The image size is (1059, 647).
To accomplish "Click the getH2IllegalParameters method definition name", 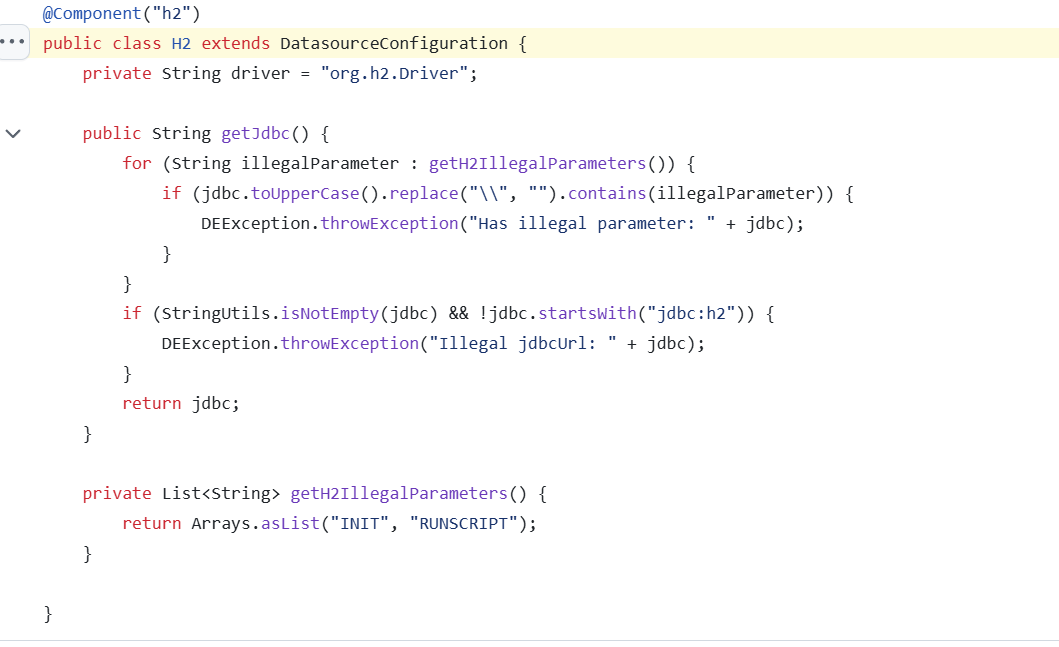I will [399, 494].
